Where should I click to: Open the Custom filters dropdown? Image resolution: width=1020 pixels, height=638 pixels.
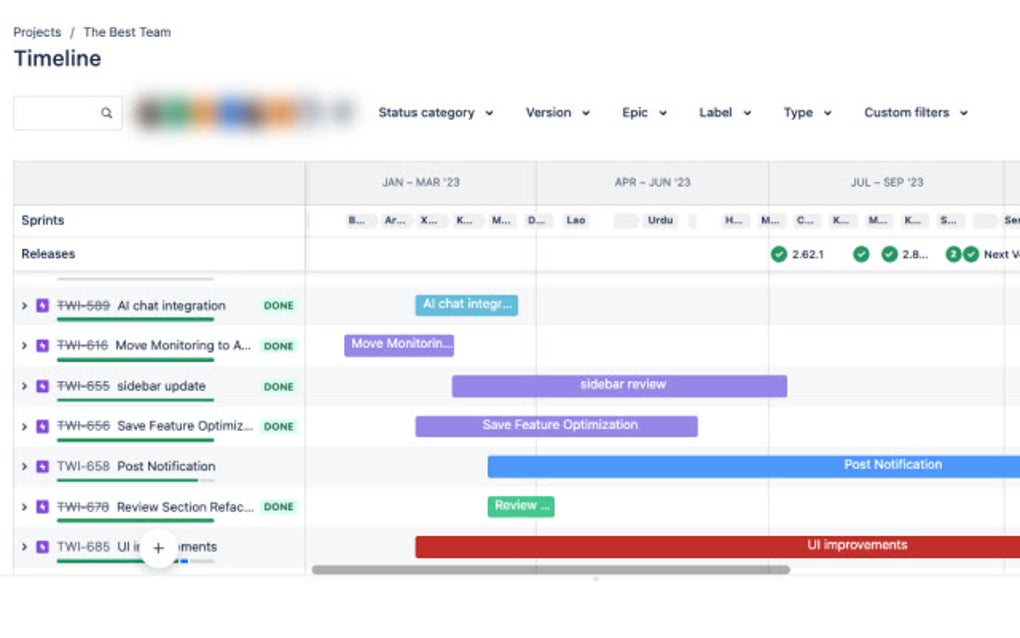tap(914, 113)
